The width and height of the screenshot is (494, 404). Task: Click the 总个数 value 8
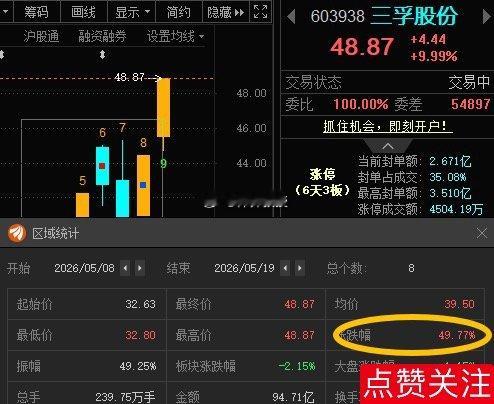[411, 268]
